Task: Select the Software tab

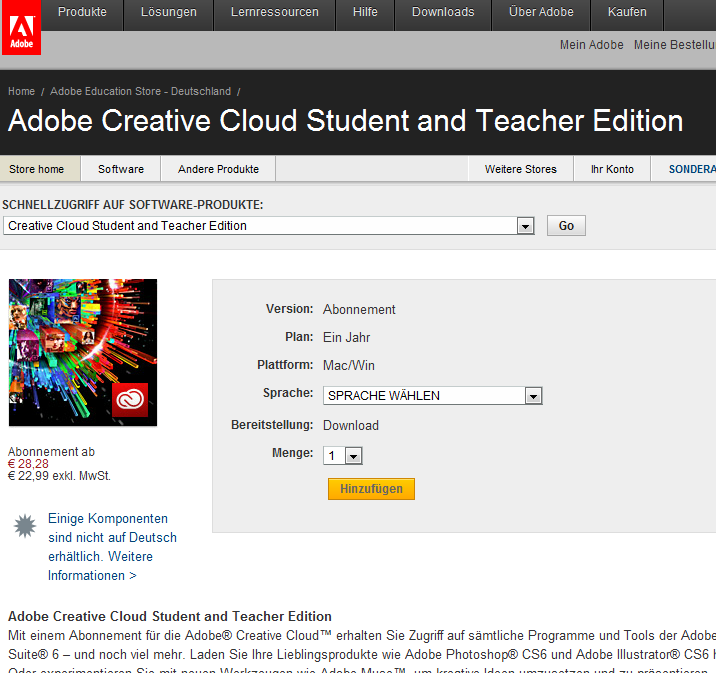Action: [x=121, y=169]
